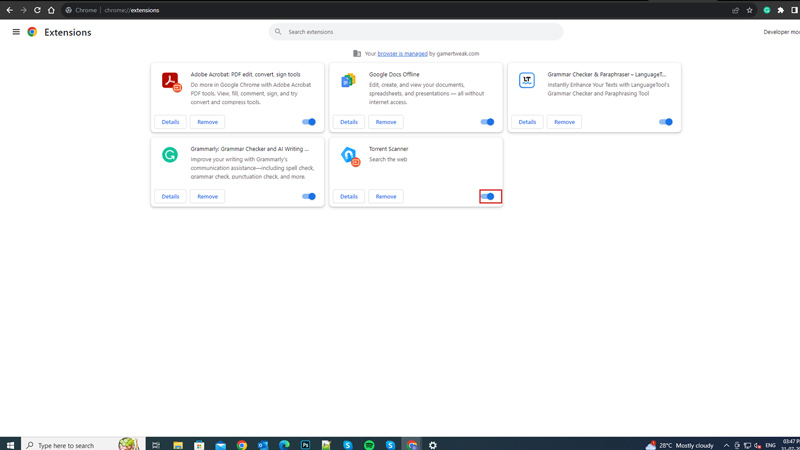Turn off the Torrent Scanner toggle
The image size is (800, 450).
[x=488, y=196]
